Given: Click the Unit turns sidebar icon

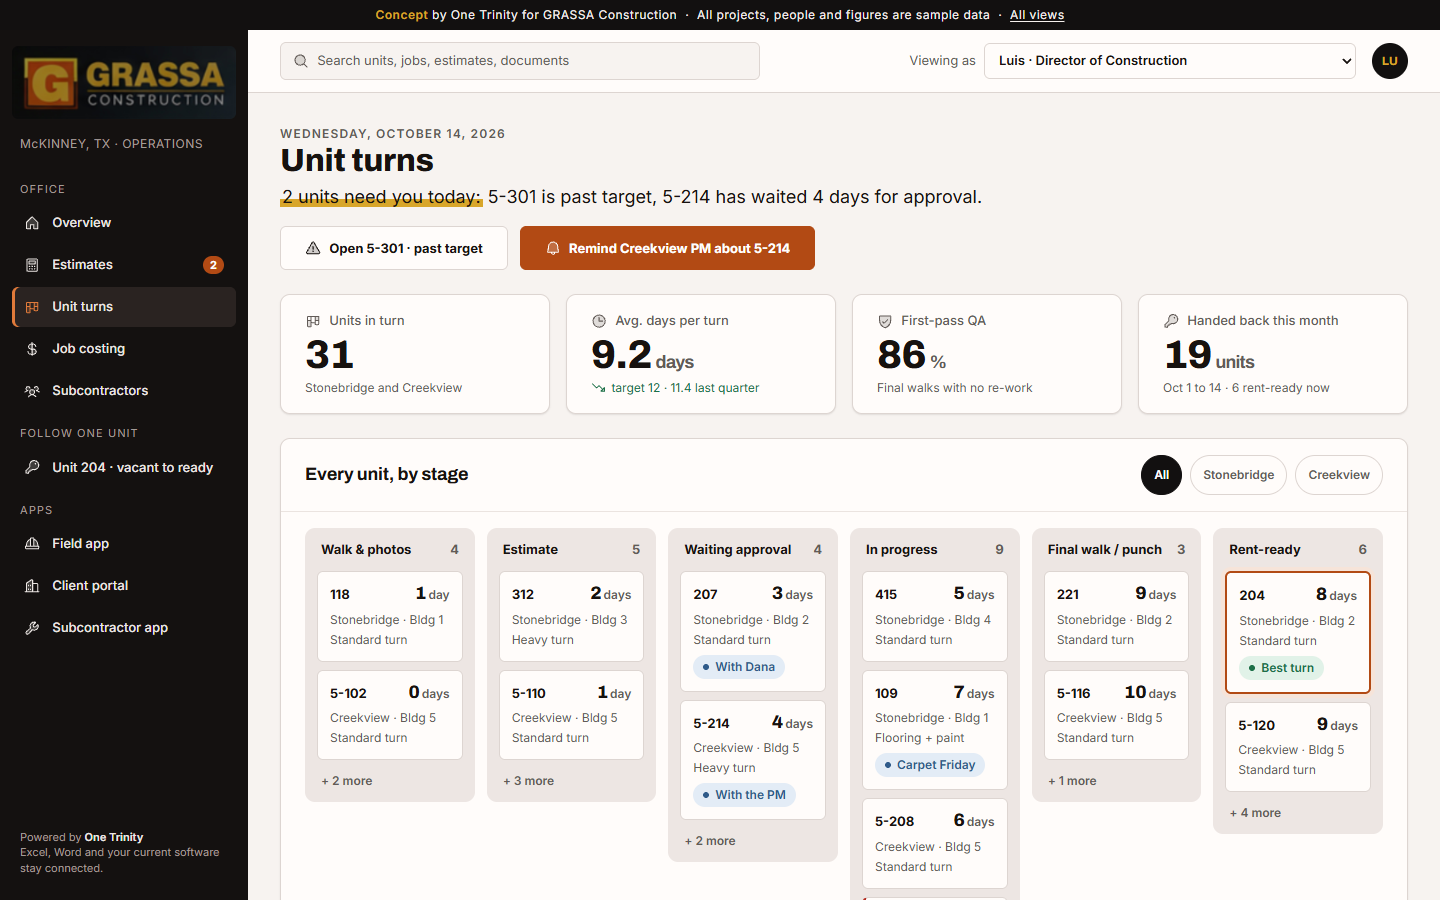Looking at the screenshot, I should (32, 307).
